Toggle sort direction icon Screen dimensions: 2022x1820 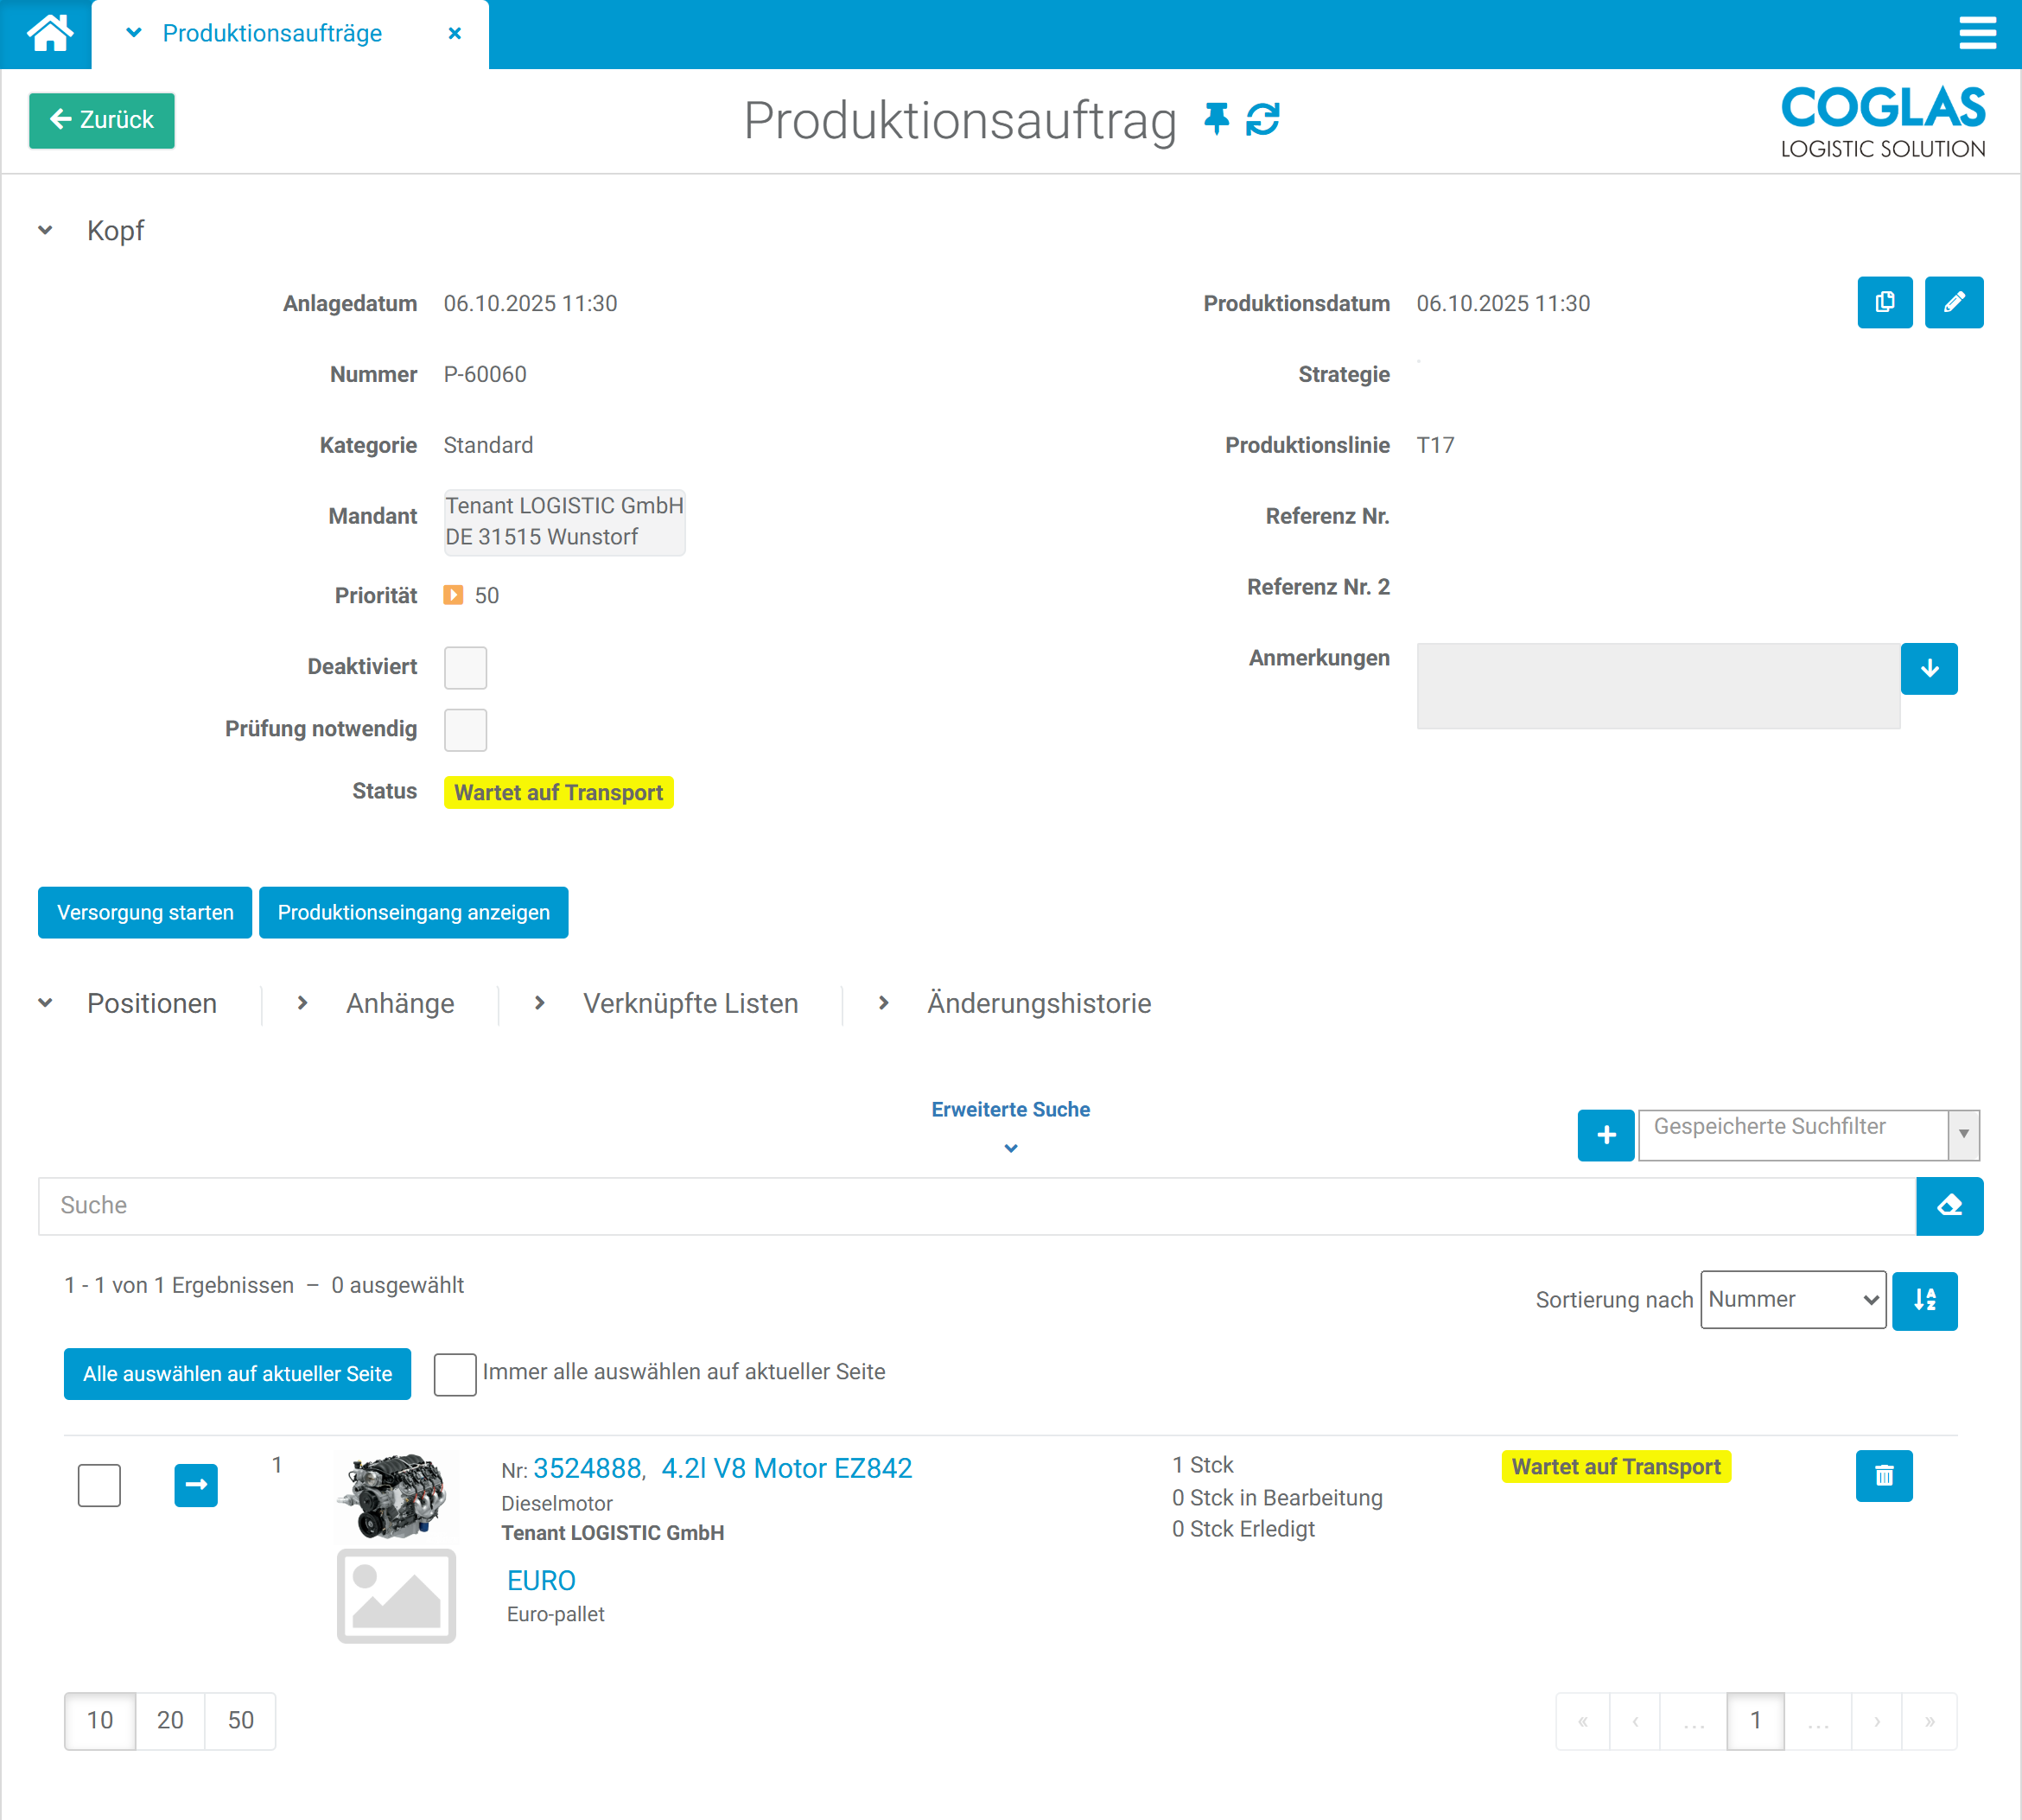1924,1300
